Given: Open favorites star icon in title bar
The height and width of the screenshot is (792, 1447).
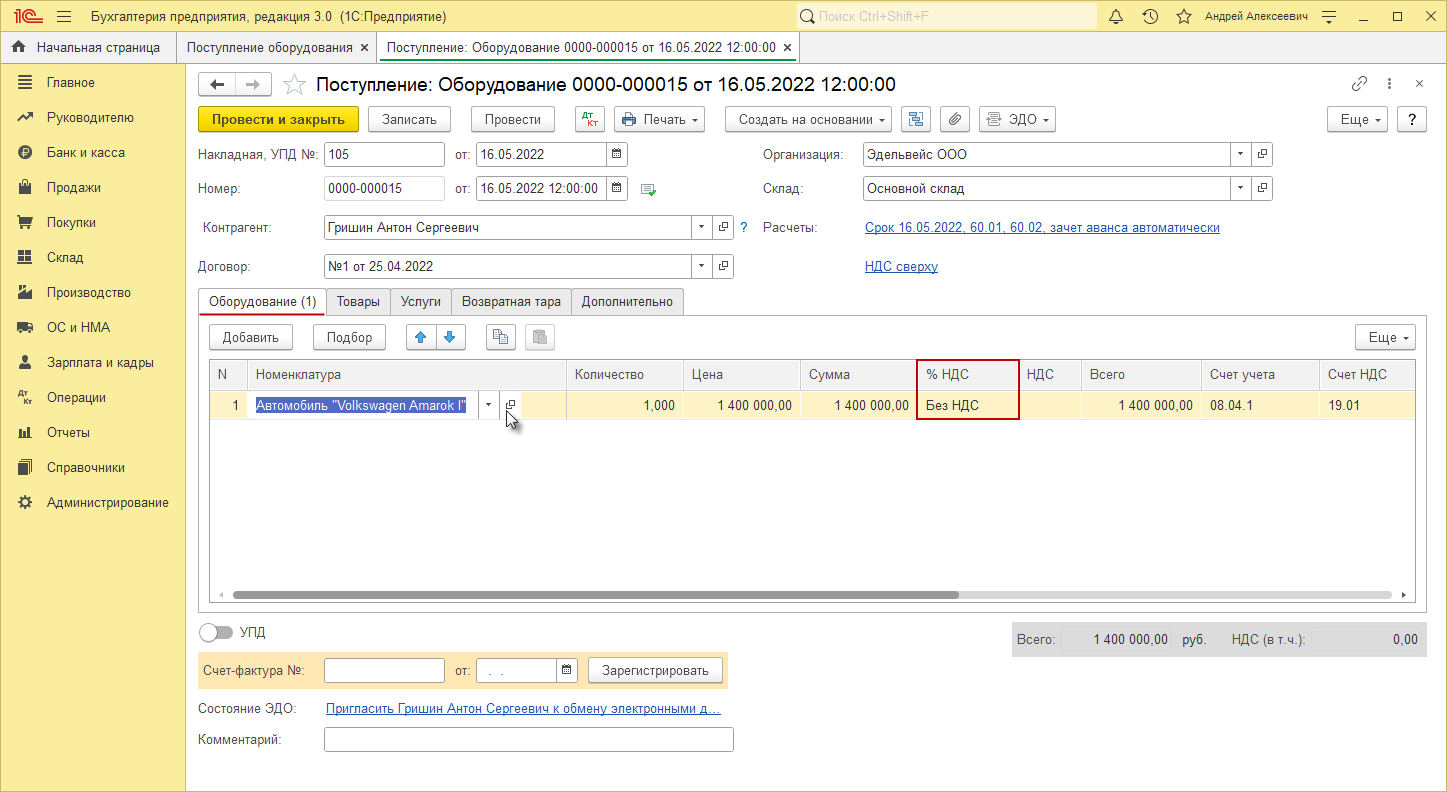Looking at the screenshot, I should pyautogui.click(x=1184, y=17).
